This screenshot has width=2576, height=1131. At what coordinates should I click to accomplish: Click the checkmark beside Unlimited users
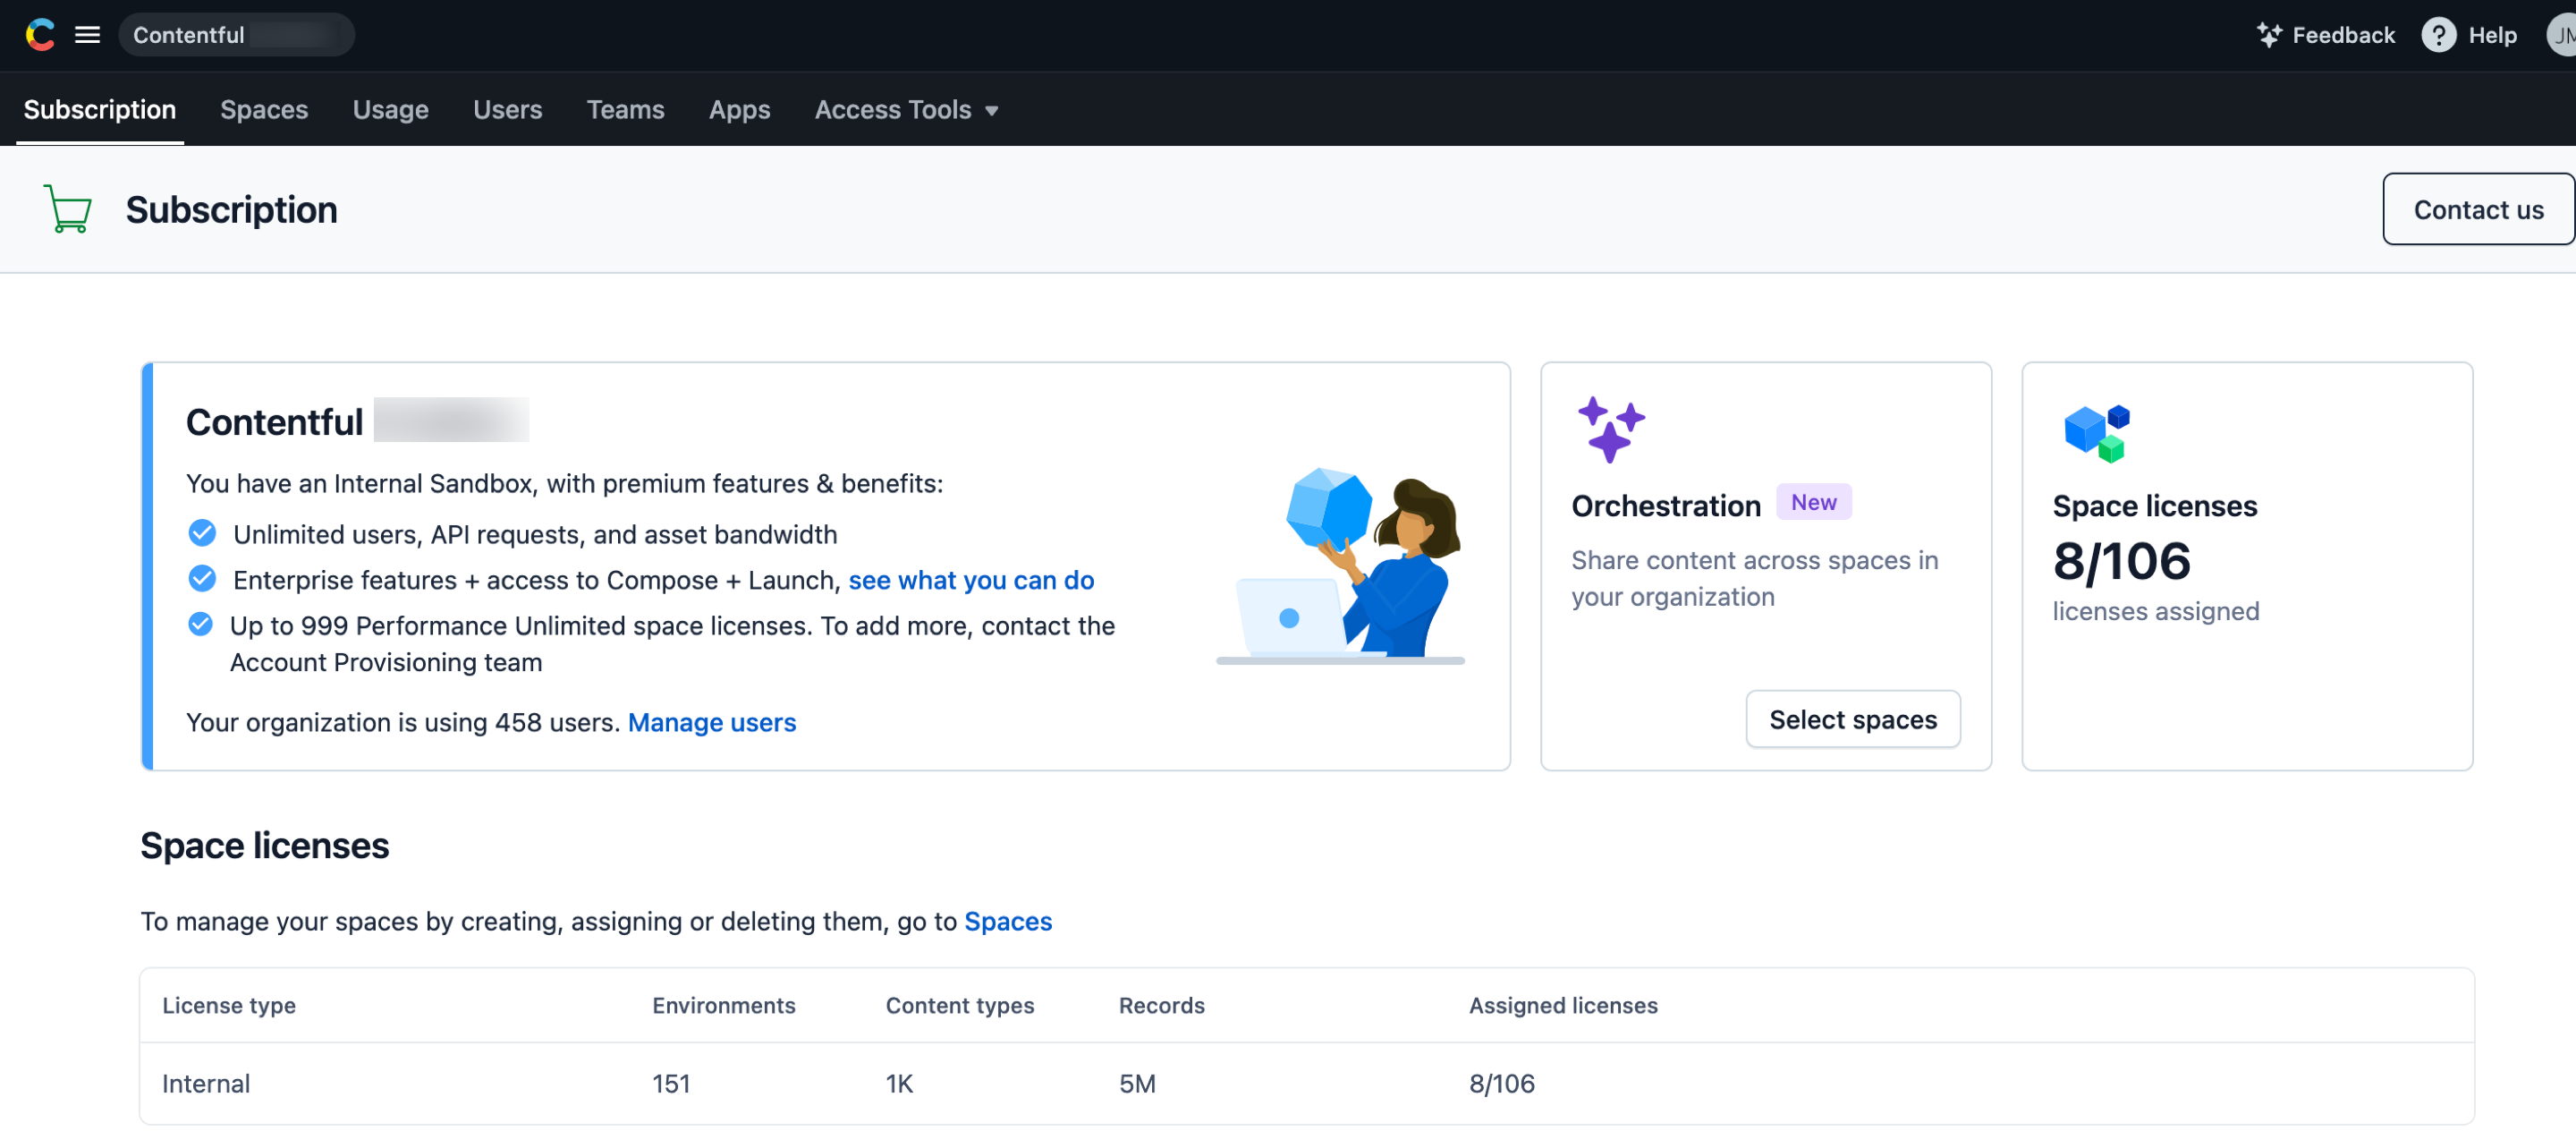pos(202,533)
